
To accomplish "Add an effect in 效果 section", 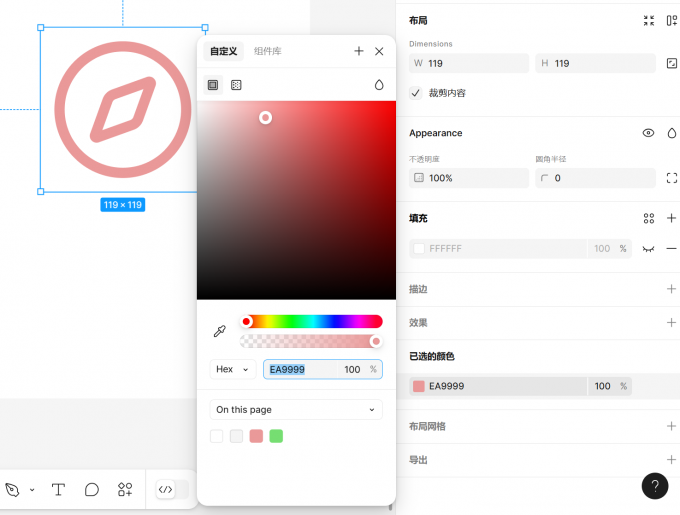I will click(671, 323).
